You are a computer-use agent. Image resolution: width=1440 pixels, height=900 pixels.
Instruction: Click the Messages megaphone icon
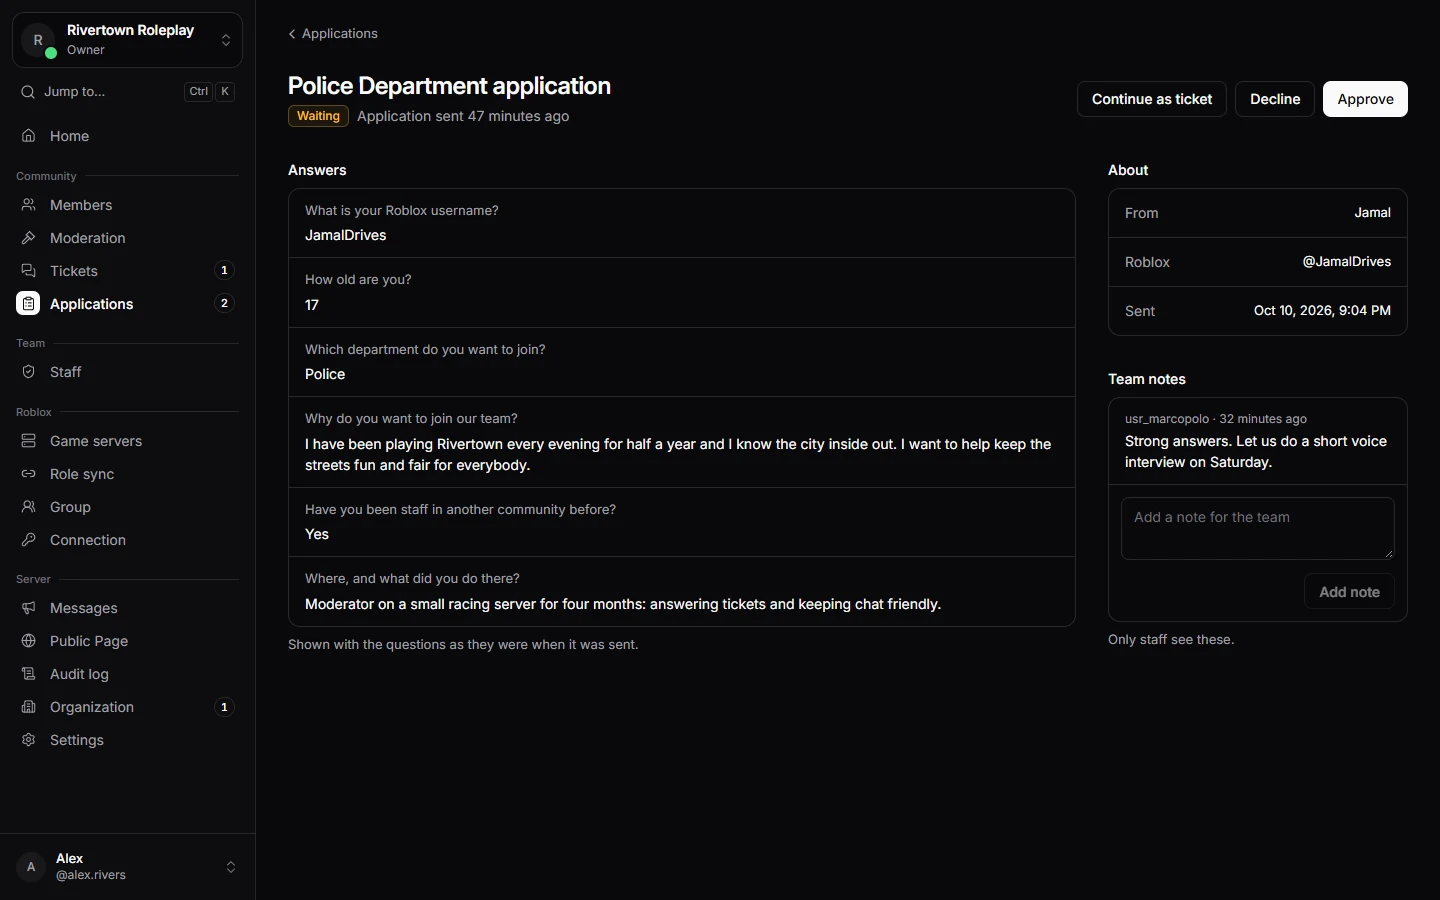[29, 608]
